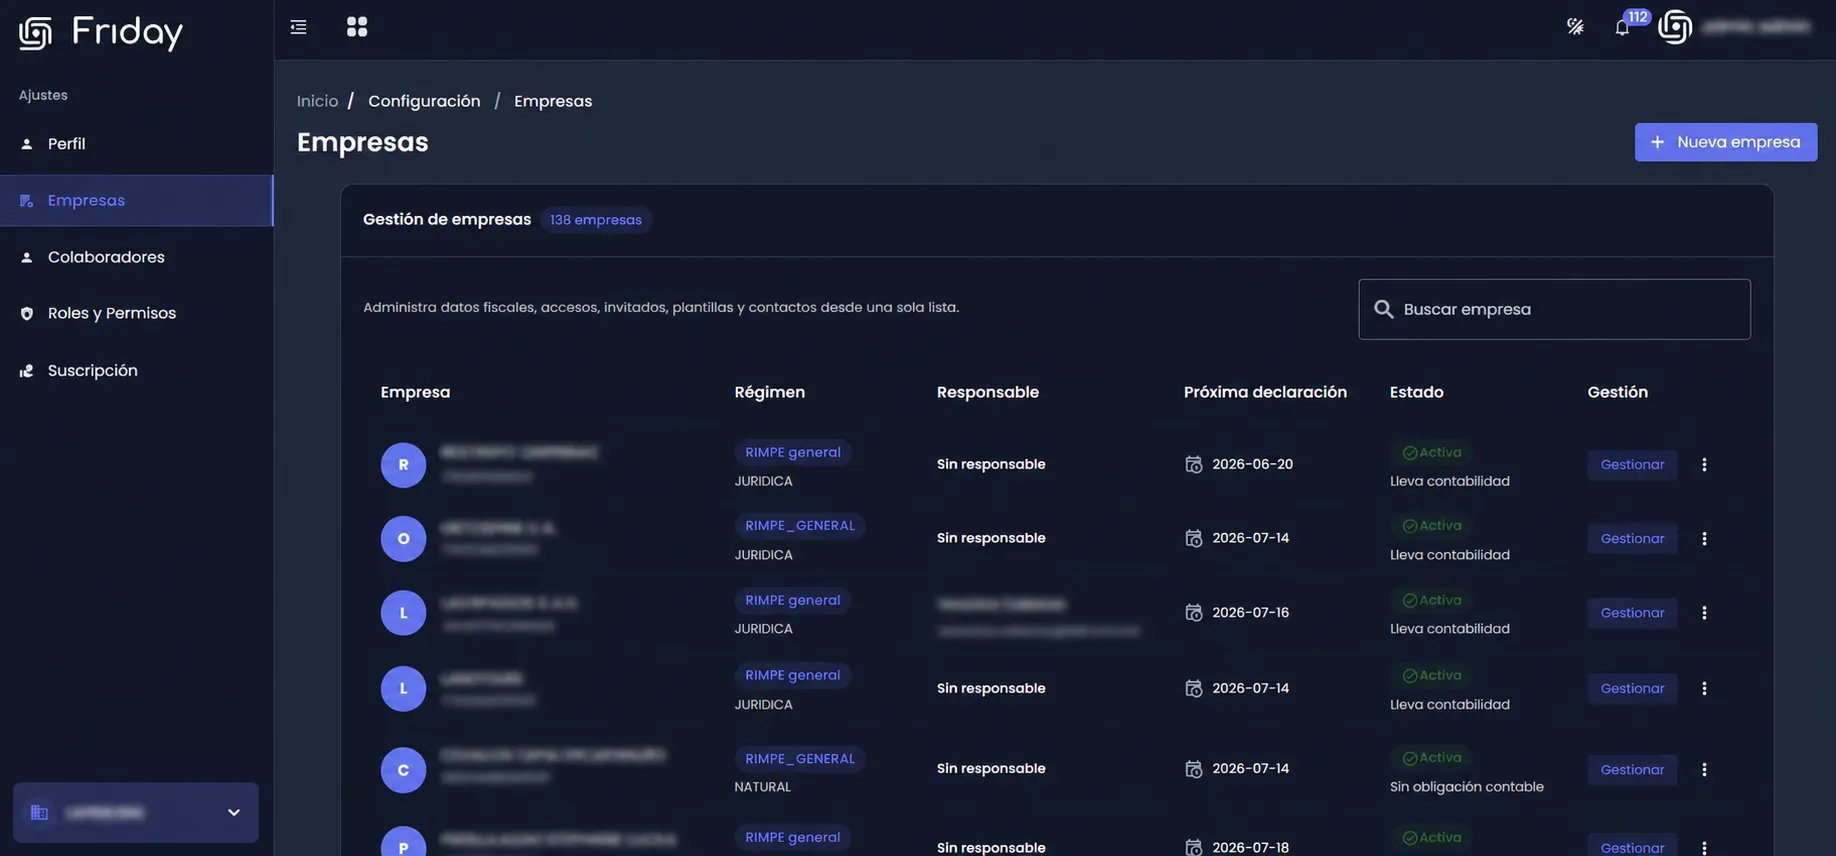1836x856 pixels.
Task: Click the Régimen column header
Action: [x=769, y=392]
